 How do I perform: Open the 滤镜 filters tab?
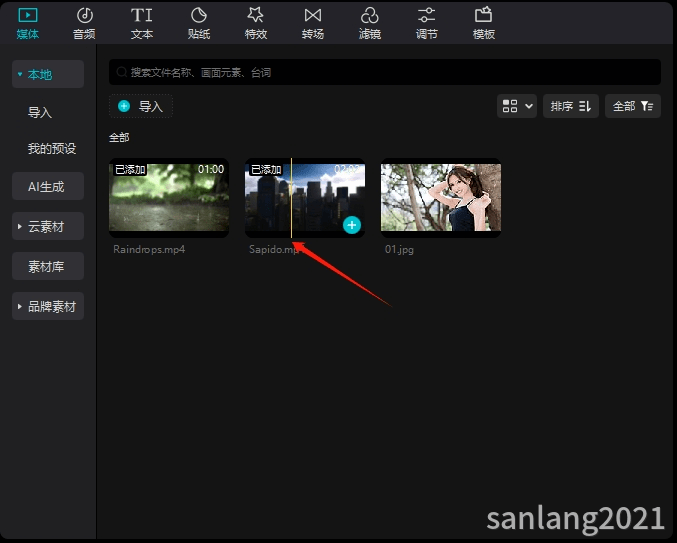pos(370,23)
